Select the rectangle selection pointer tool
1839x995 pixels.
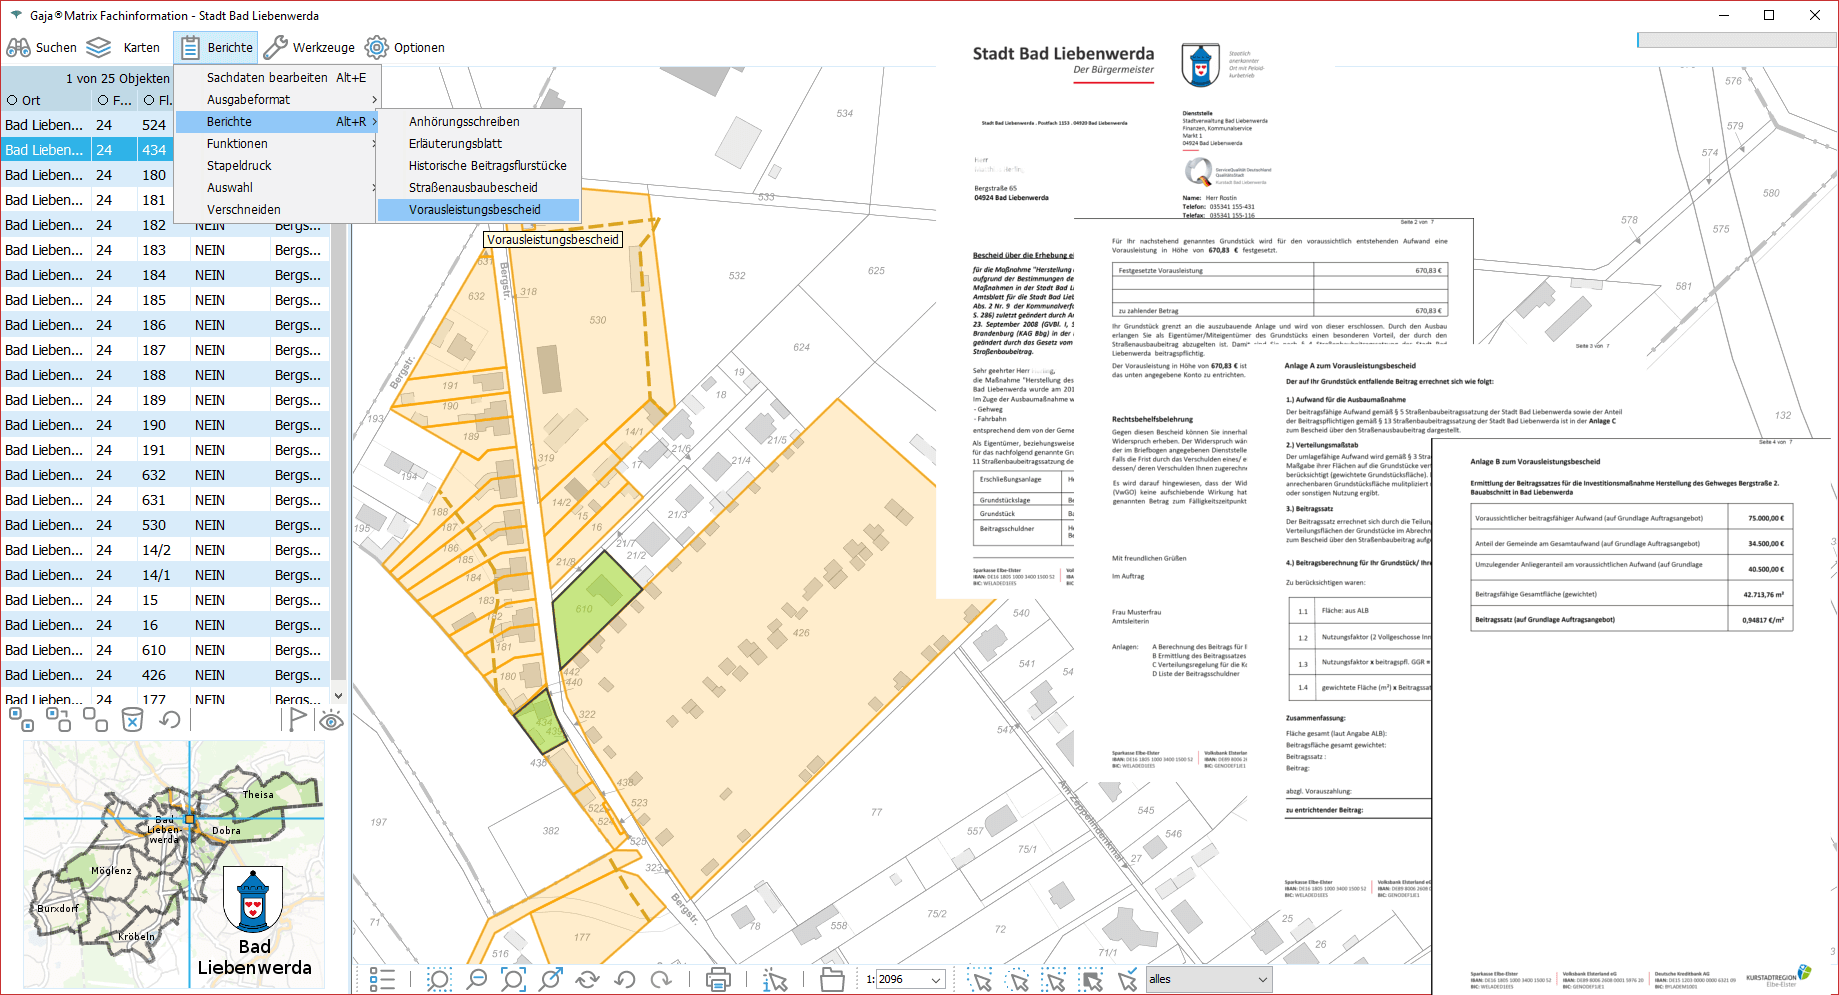[x=981, y=979]
